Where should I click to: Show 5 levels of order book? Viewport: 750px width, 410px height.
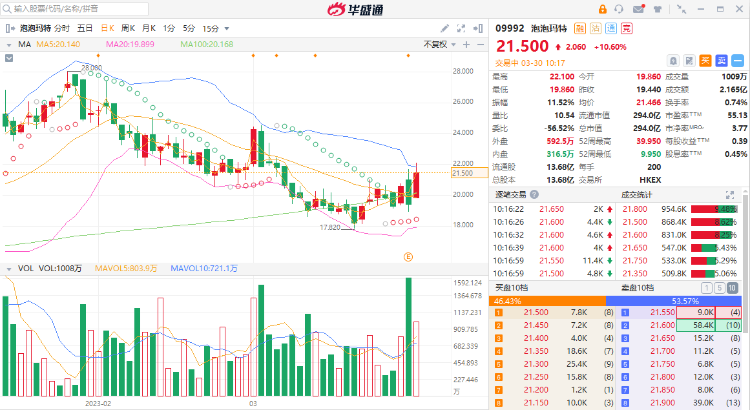[x=719, y=288]
